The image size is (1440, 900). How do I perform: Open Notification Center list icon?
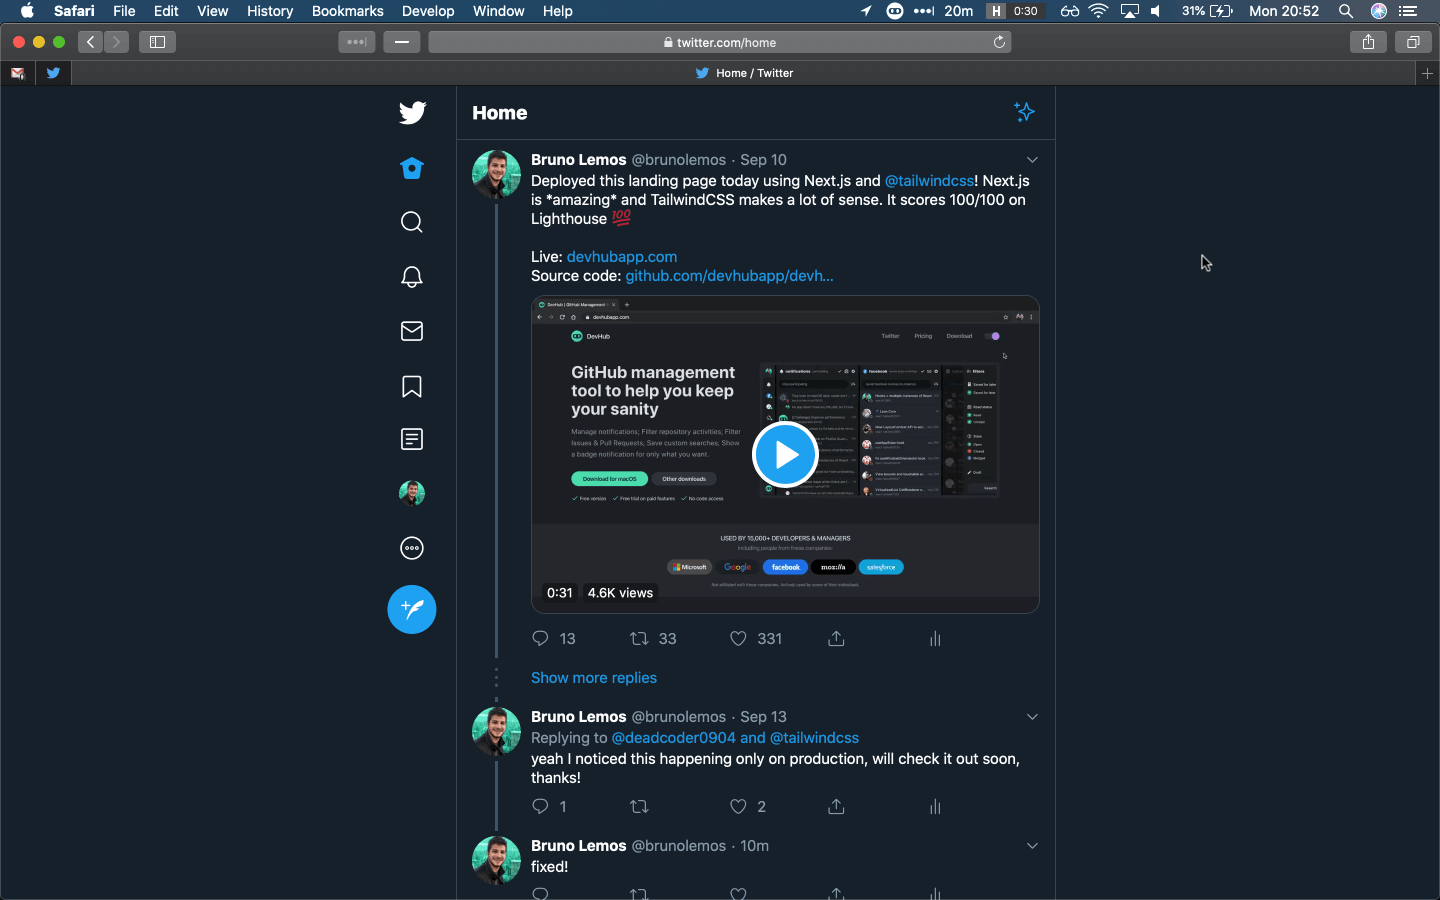(x=1408, y=11)
